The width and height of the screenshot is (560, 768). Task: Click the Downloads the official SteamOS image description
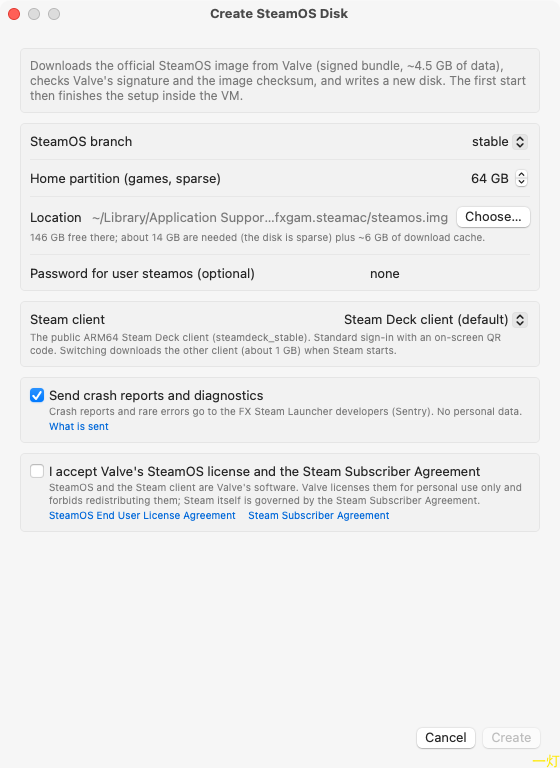[278, 81]
